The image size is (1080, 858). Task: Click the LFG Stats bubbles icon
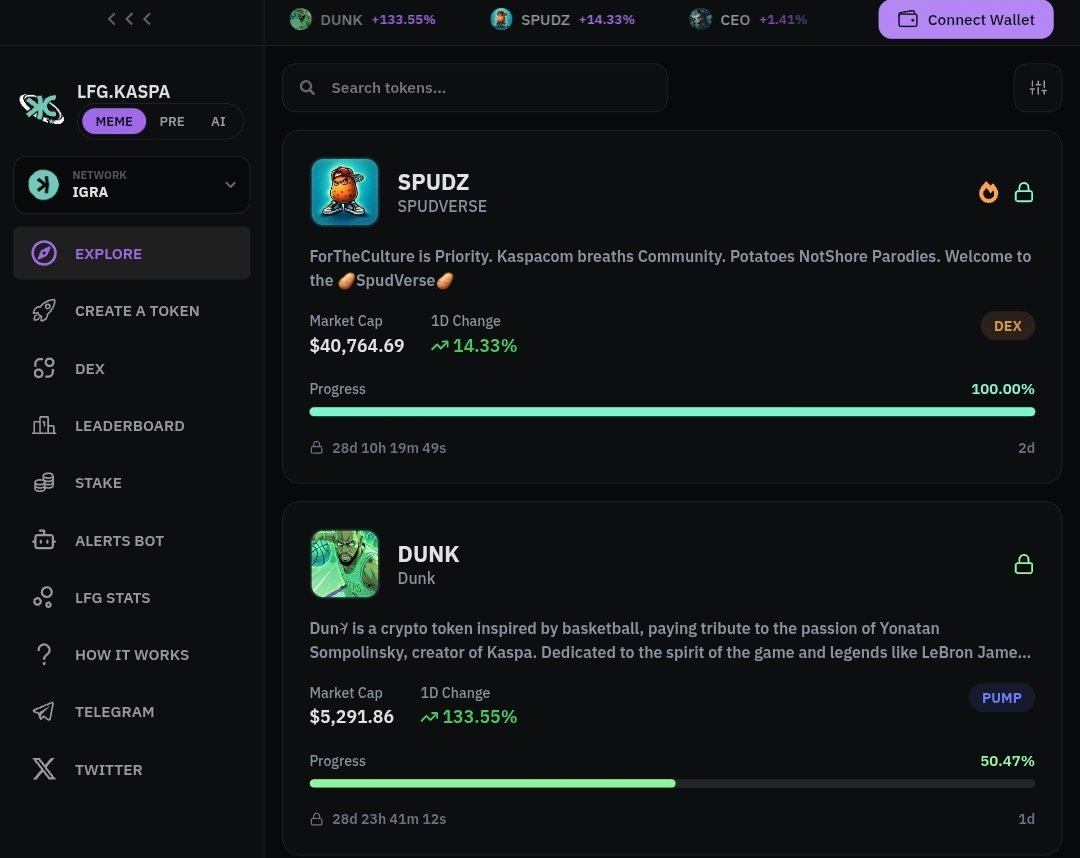[x=43, y=597]
